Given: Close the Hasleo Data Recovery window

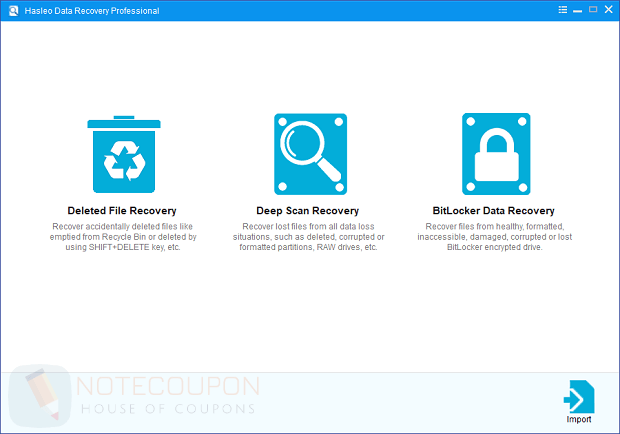Looking at the screenshot, I should [x=609, y=9].
